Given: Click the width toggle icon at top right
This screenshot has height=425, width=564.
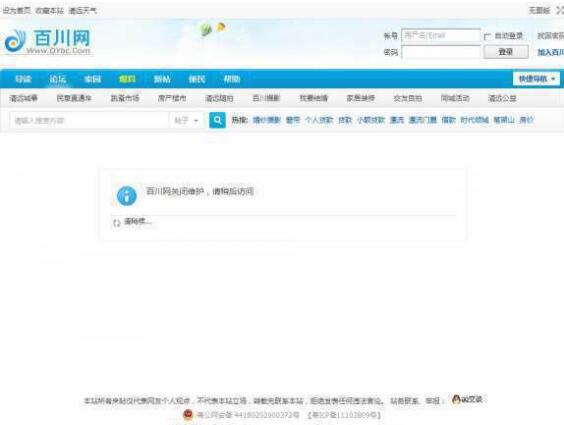Looking at the screenshot, I should point(560,10).
